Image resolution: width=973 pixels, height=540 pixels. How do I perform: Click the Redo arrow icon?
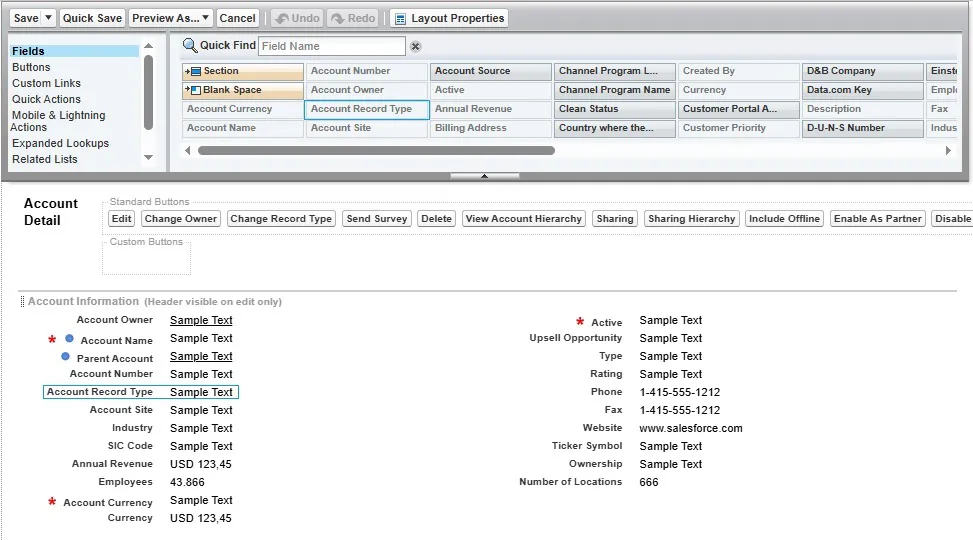pyautogui.click(x=338, y=19)
